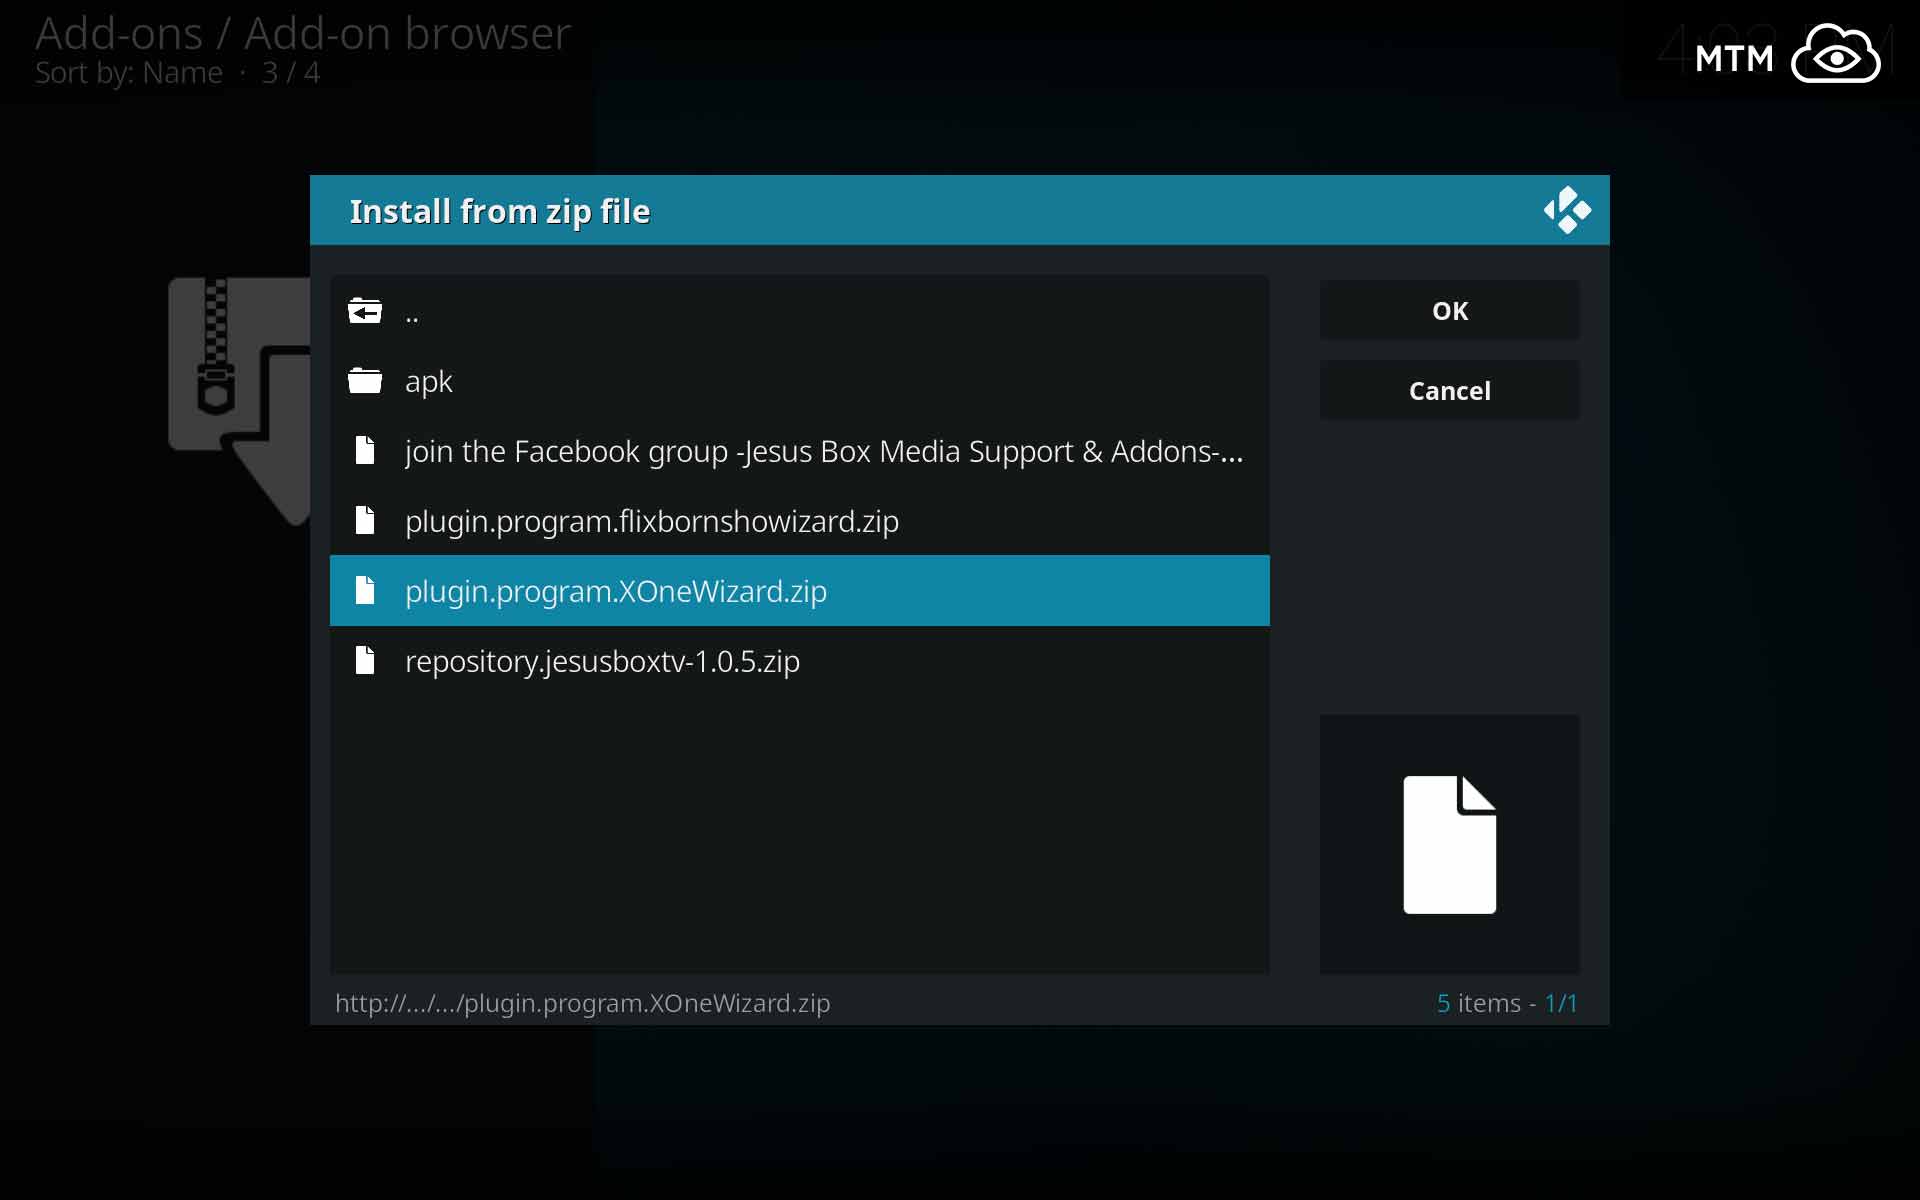Image resolution: width=1920 pixels, height=1200 pixels.
Task: Click the zip install icon behind dialog
Action: (x=240, y=400)
